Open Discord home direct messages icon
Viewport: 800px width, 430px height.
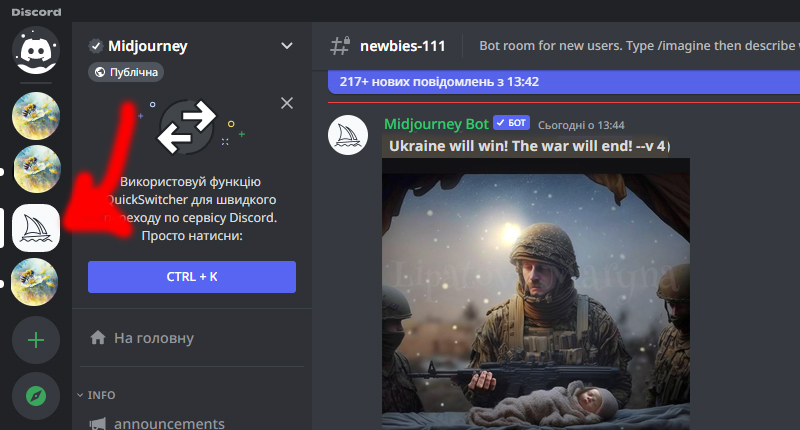click(x=36, y=50)
